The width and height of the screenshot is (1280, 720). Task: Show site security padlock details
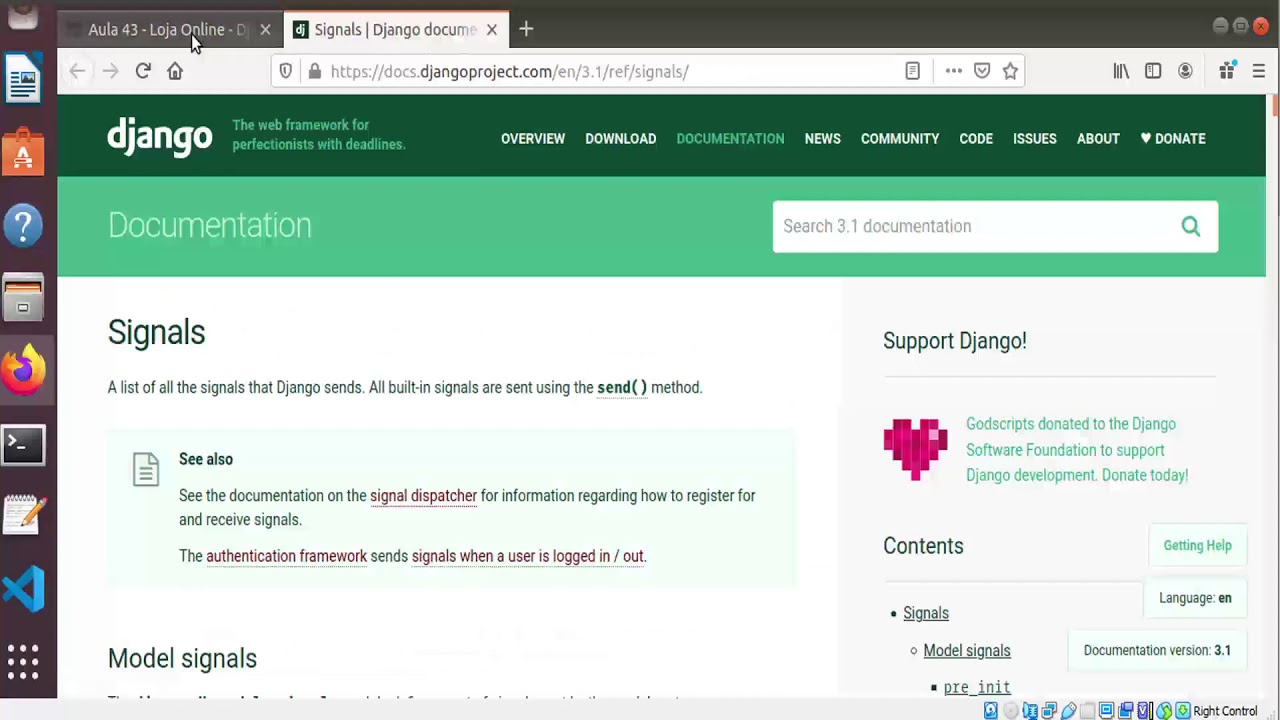point(314,71)
